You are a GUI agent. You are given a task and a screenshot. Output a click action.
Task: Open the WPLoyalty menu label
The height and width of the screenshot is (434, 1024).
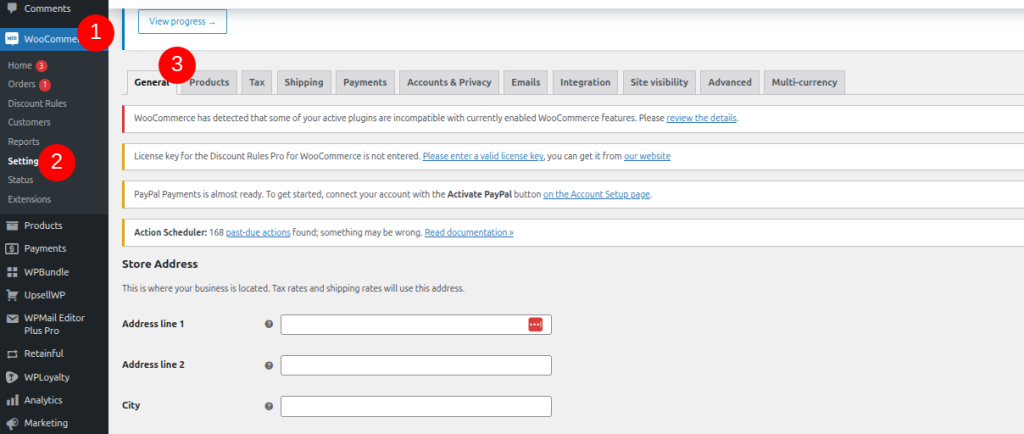click(46, 377)
